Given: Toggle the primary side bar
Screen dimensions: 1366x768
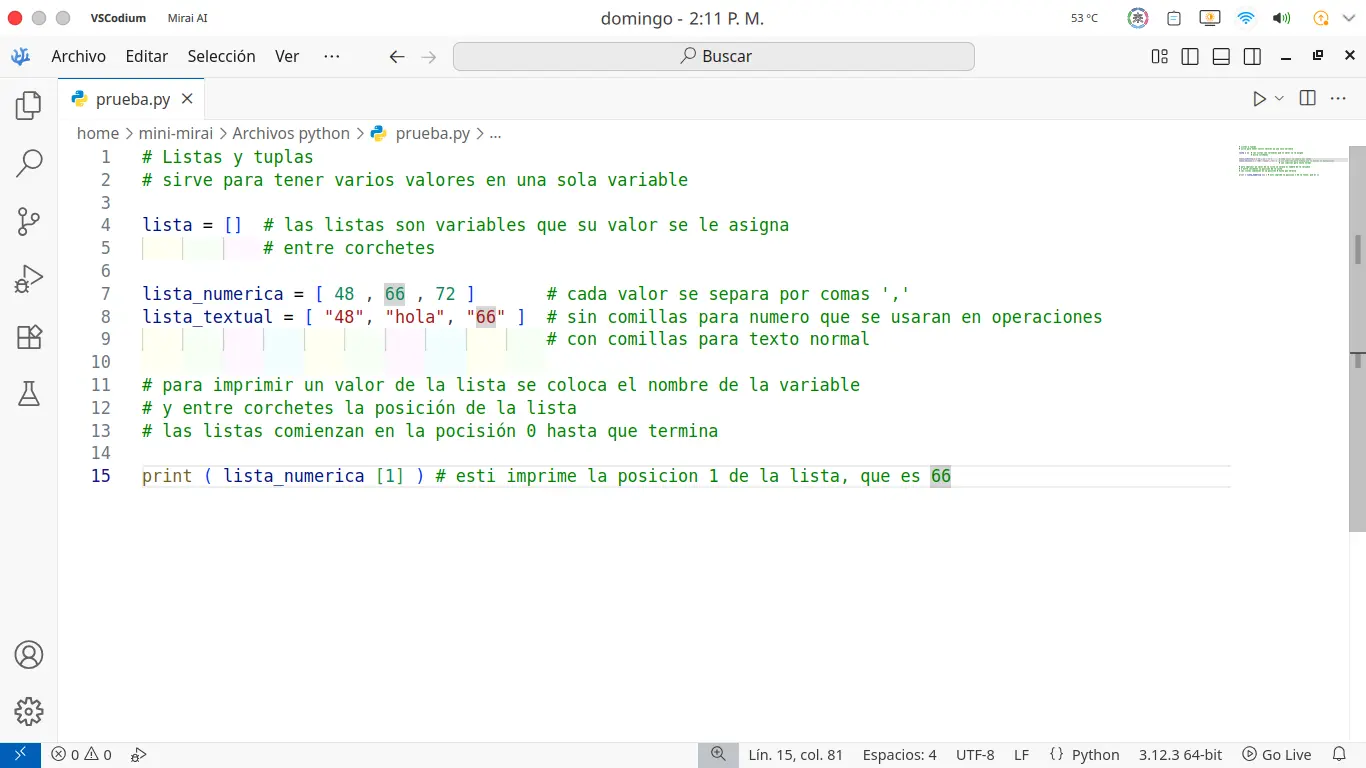Looking at the screenshot, I should [1190, 56].
